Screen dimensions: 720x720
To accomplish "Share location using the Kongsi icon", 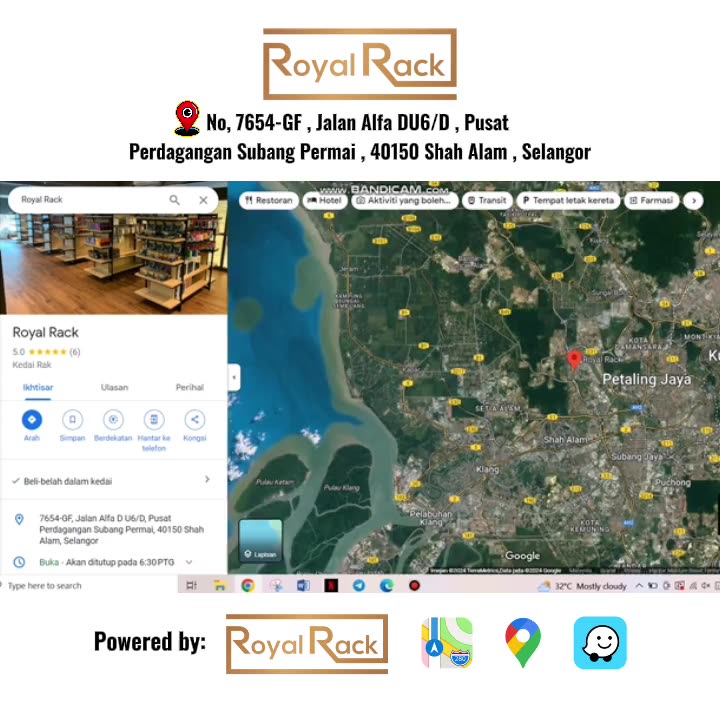I will tap(195, 420).
